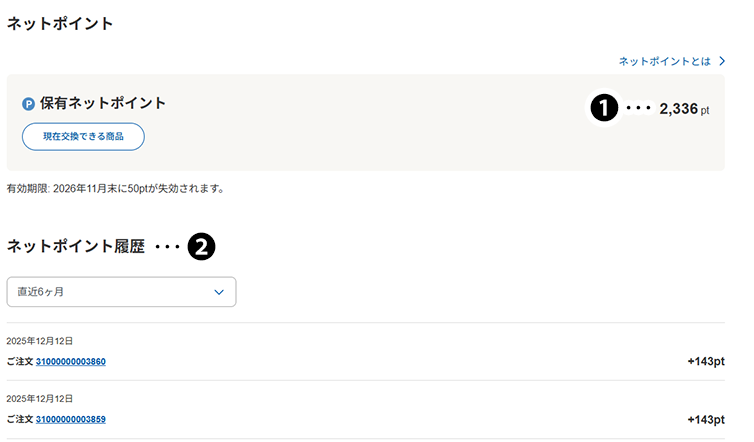The height and width of the screenshot is (442, 754).
Task: Open the ネットポイントとは link
Action: click(664, 61)
